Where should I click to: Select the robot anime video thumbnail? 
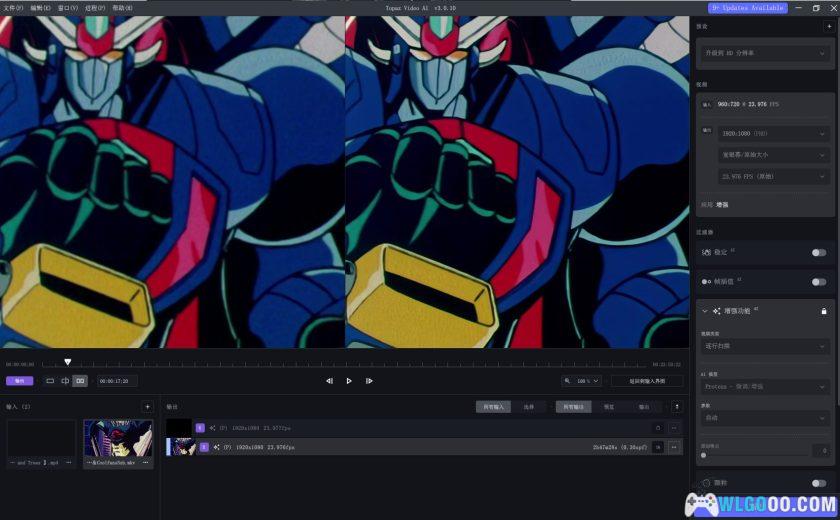[118, 438]
